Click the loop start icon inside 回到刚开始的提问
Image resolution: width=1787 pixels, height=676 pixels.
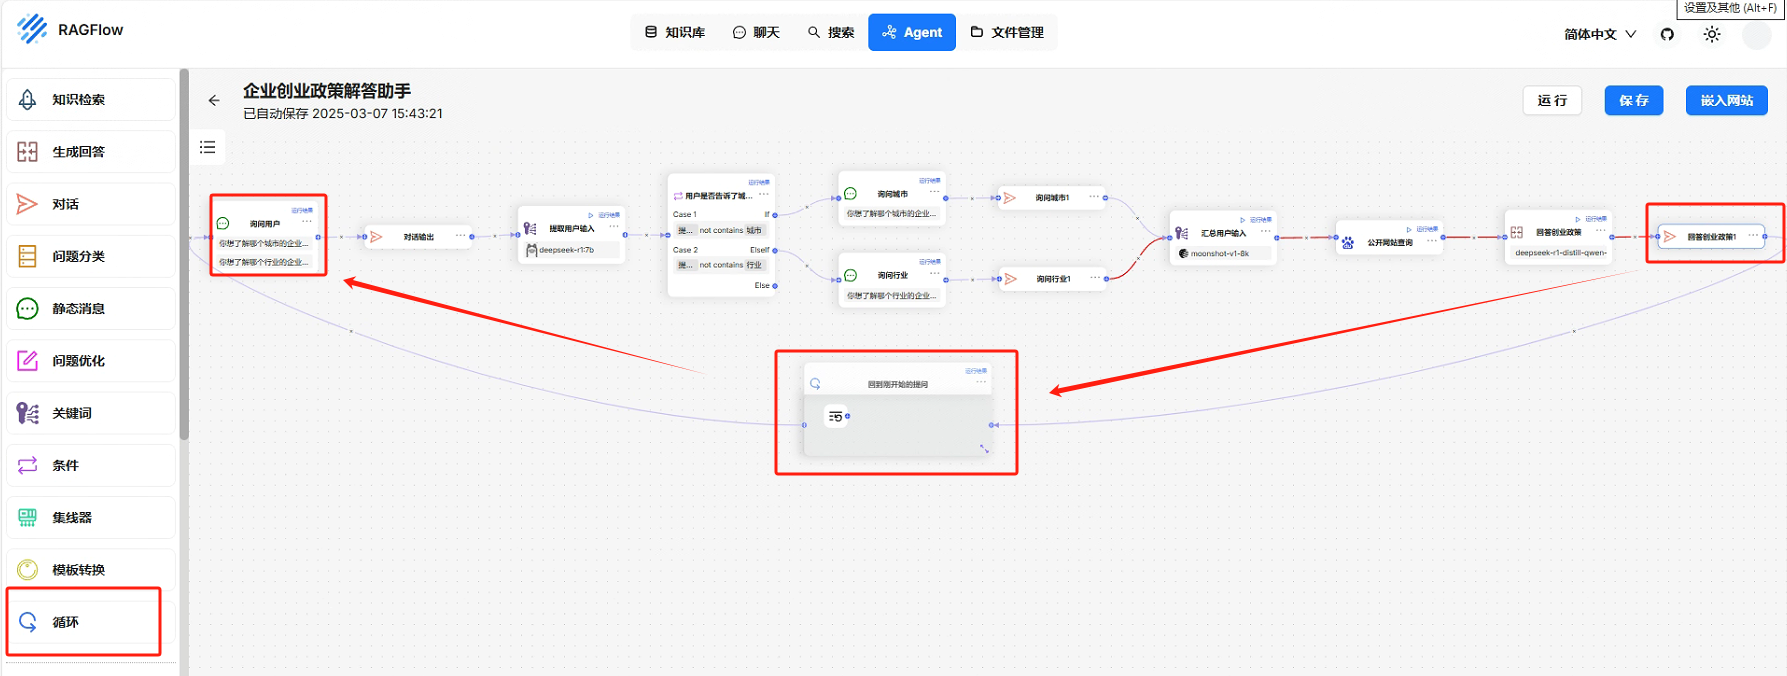[836, 416]
